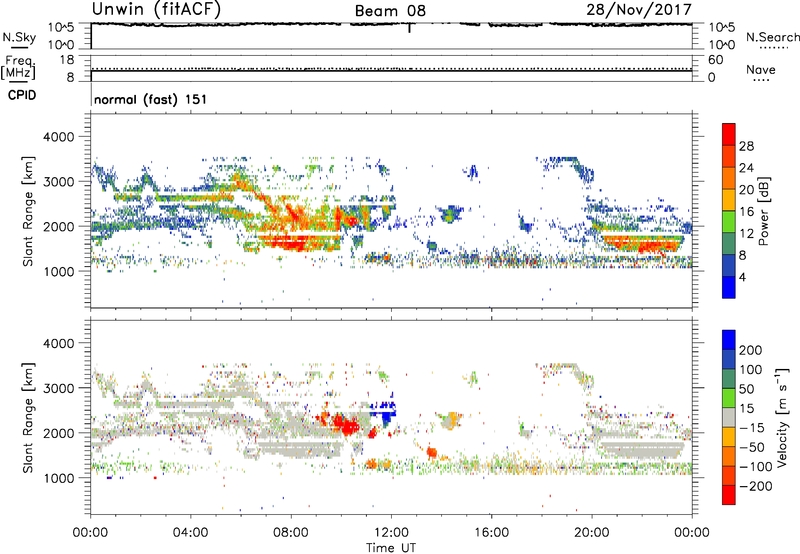Viewport: 800px width, 554px height.
Task: Click power colorbar tick value 16
Action: click(746, 212)
